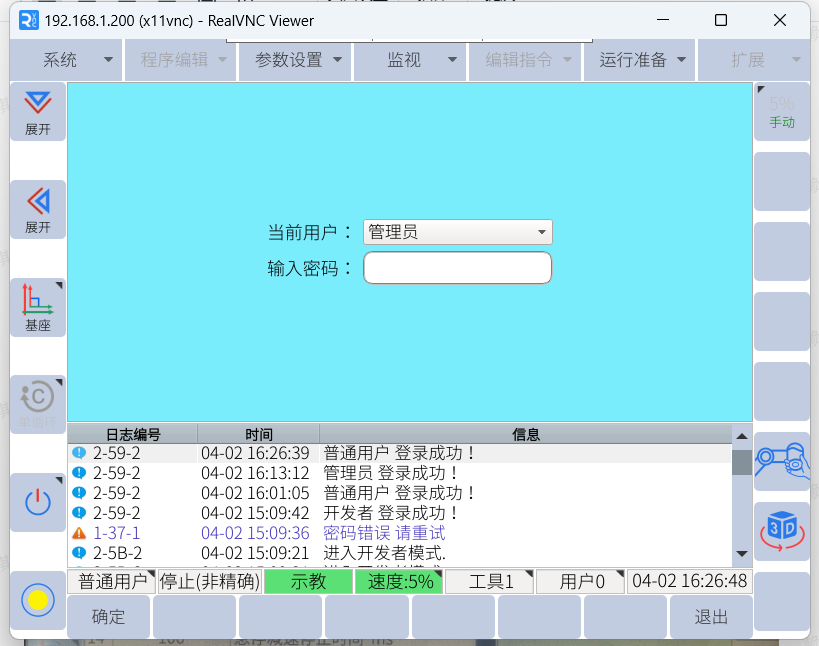Click the 退出 exit button
The width and height of the screenshot is (819, 646).
pos(711,617)
